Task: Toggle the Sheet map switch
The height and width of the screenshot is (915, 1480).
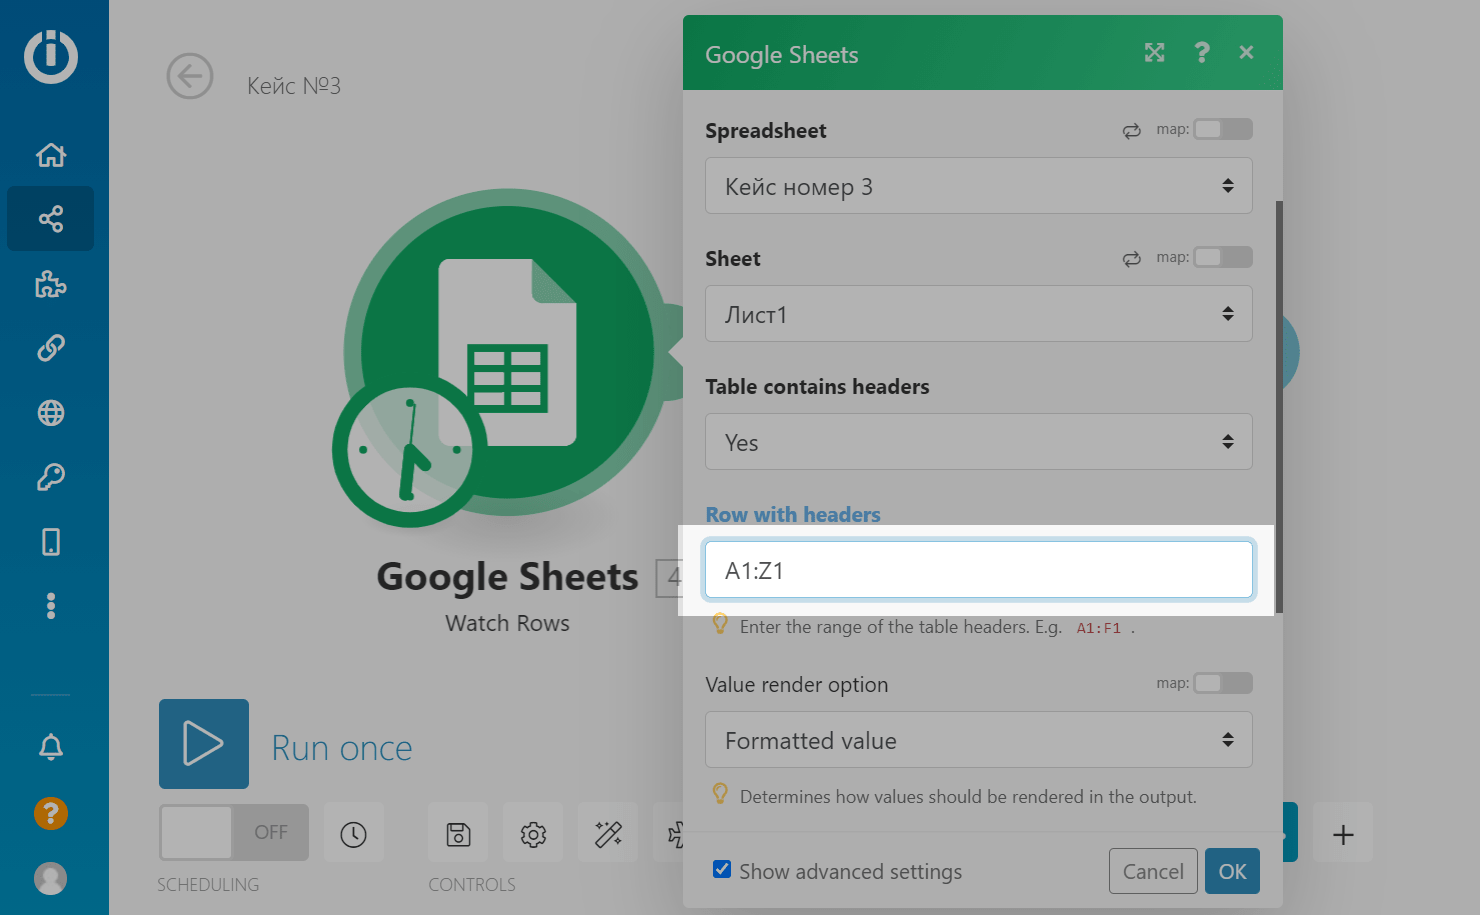Action: 1222,257
